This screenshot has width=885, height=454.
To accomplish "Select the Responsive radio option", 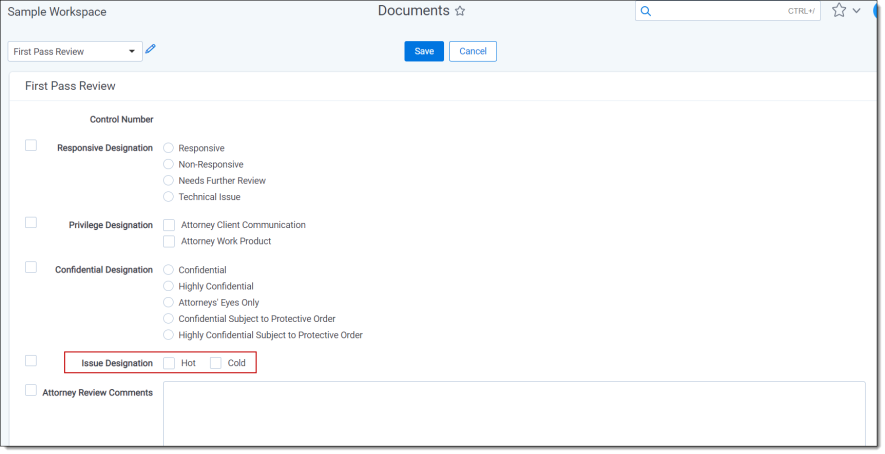I will (169, 148).
